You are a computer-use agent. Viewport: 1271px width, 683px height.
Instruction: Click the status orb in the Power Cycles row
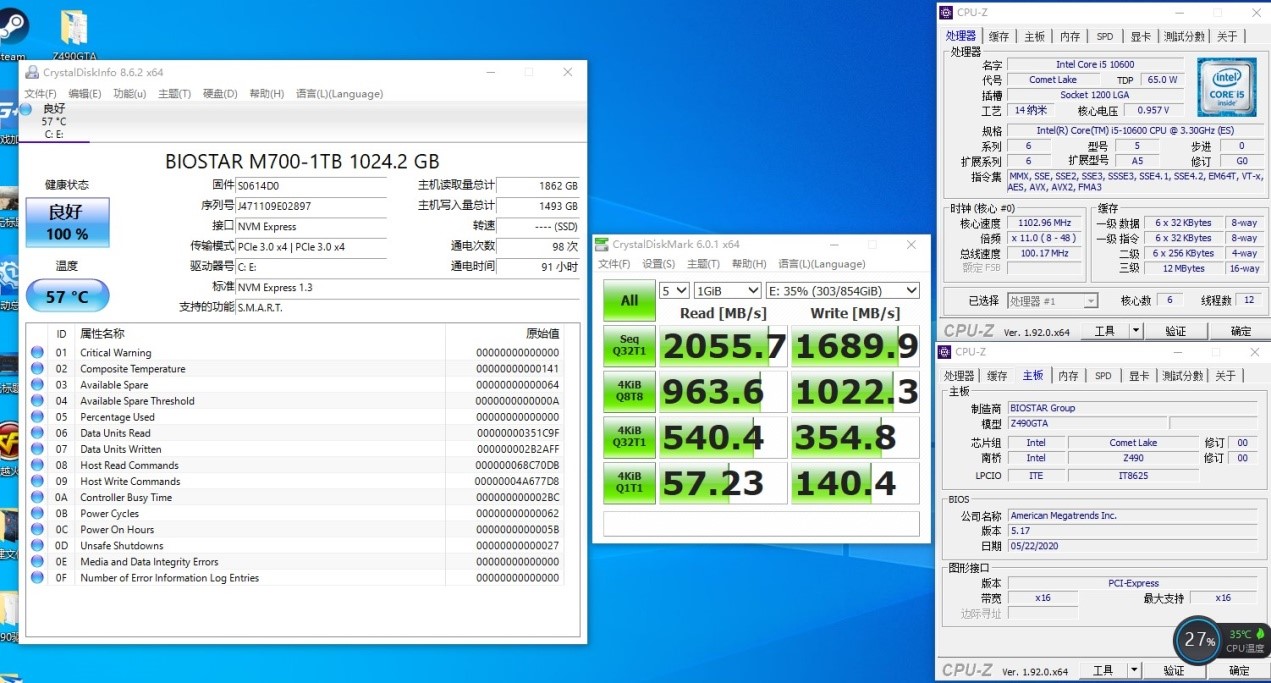tap(38, 513)
